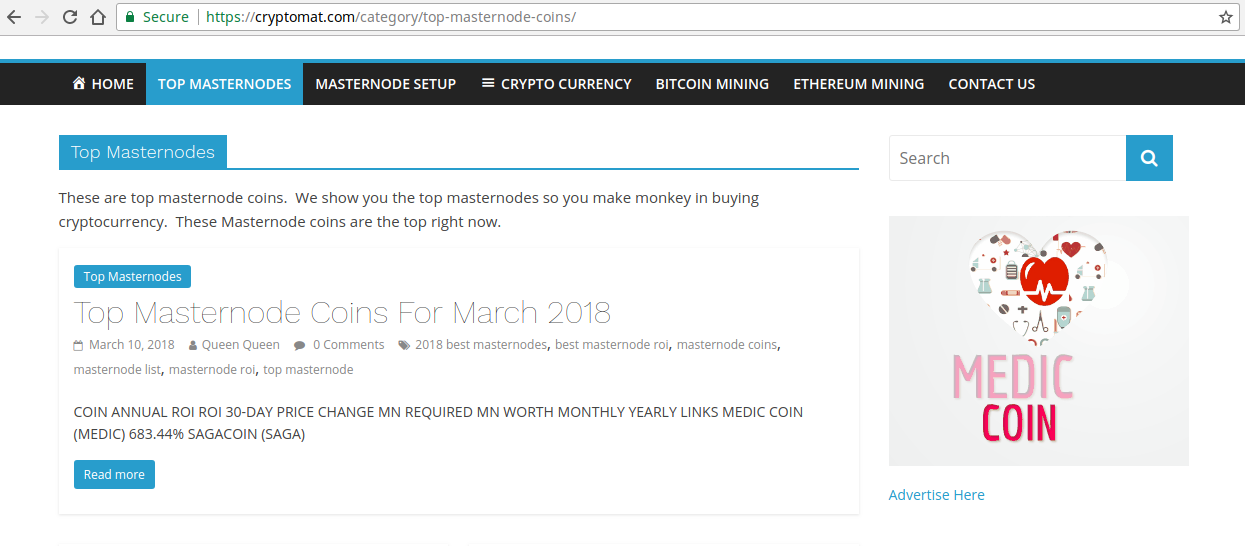Bookmark this page with the star icon

(1226, 17)
